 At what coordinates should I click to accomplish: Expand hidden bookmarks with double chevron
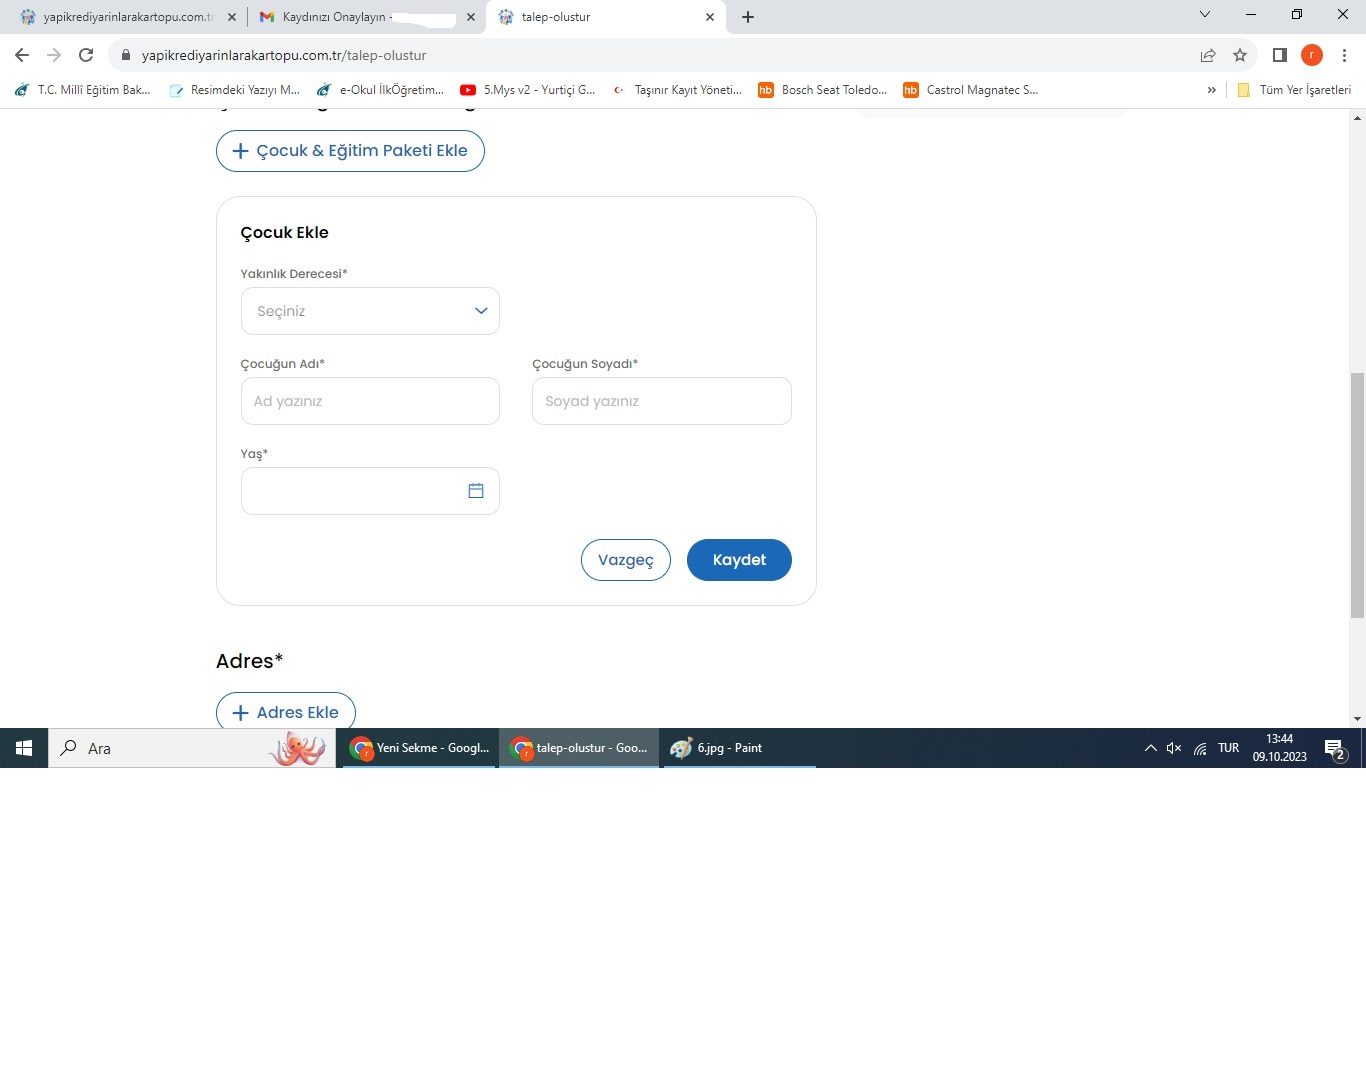[1211, 90]
